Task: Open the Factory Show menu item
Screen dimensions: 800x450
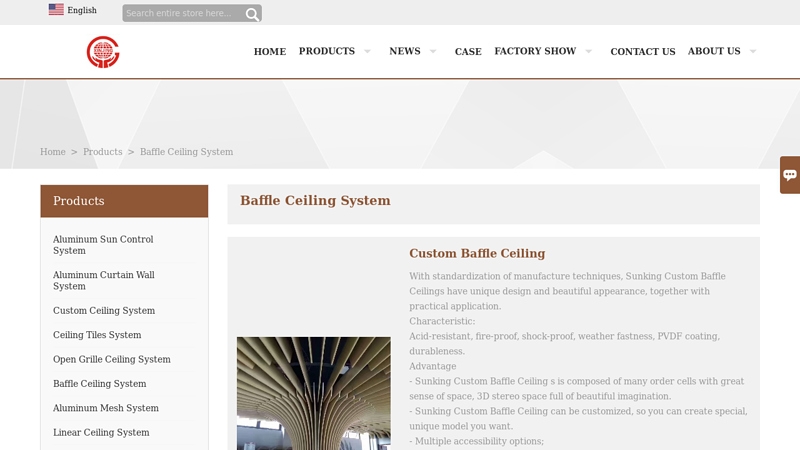Action: [x=535, y=51]
